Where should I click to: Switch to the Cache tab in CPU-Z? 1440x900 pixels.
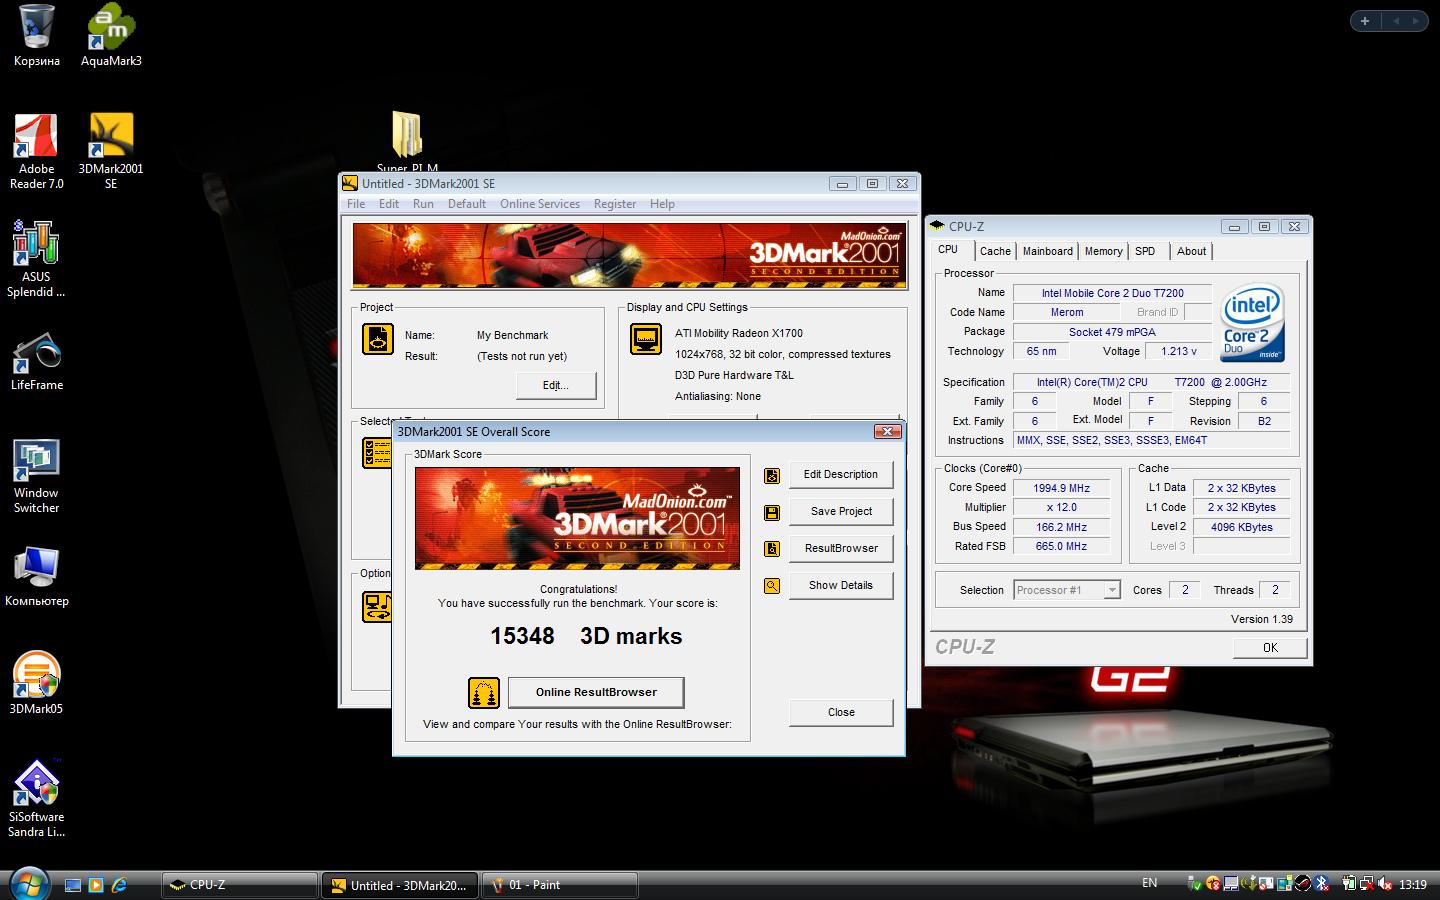995,251
